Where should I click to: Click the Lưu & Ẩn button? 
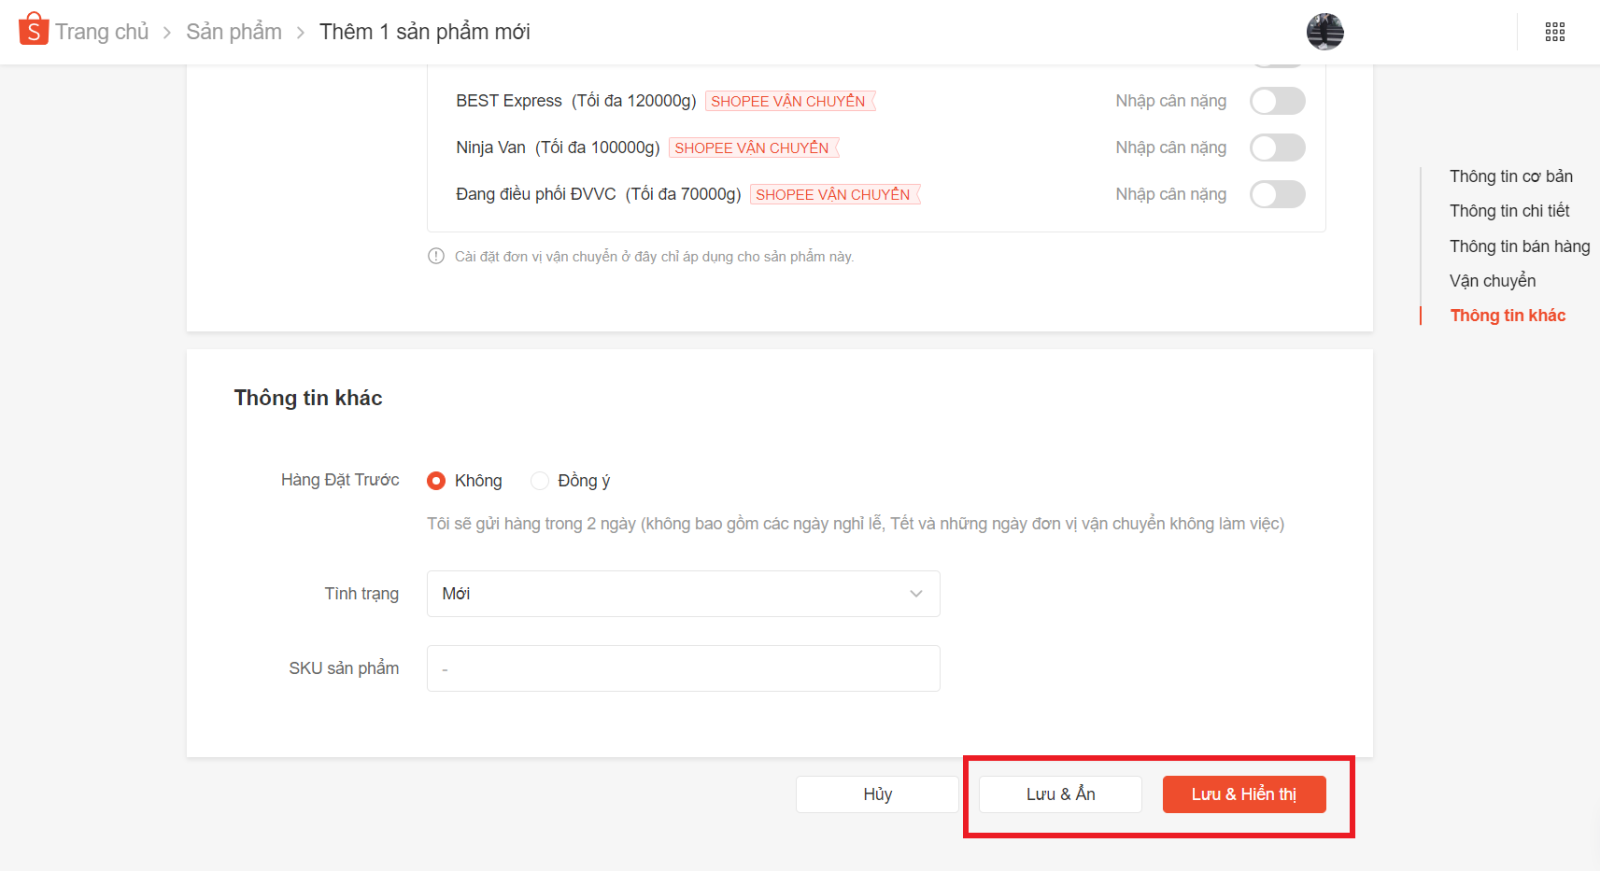tap(1060, 794)
